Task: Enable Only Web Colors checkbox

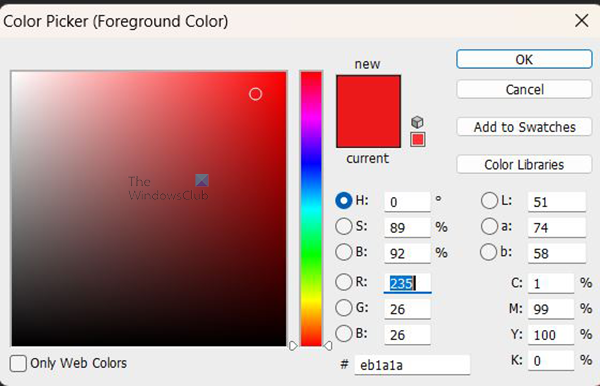Action: pos(18,363)
